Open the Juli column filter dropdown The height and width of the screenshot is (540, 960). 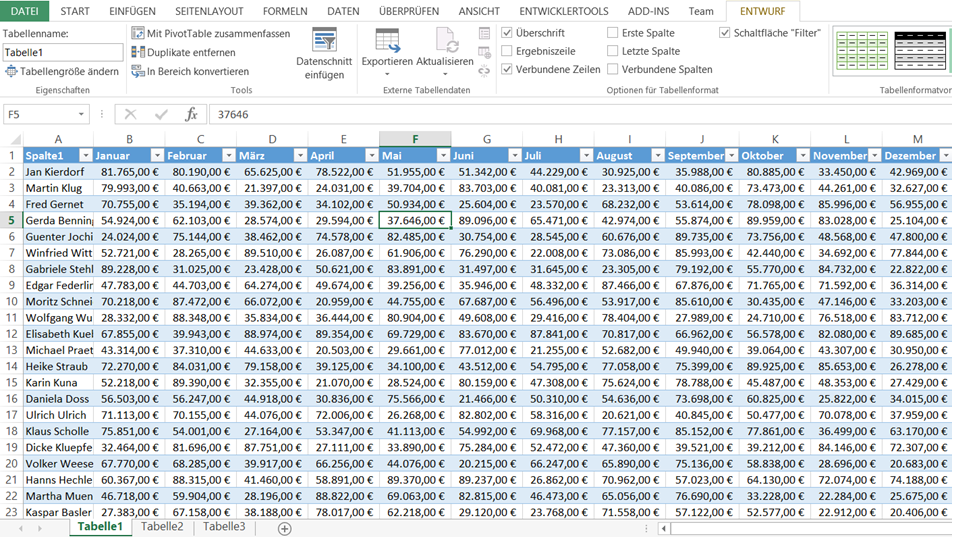pyautogui.click(x=587, y=156)
